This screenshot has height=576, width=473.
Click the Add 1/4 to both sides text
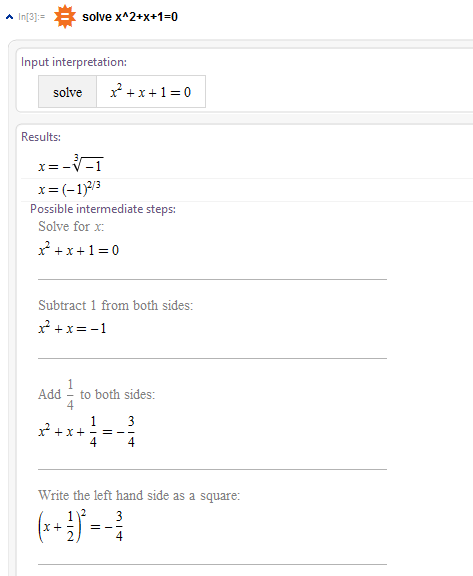pos(97,394)
